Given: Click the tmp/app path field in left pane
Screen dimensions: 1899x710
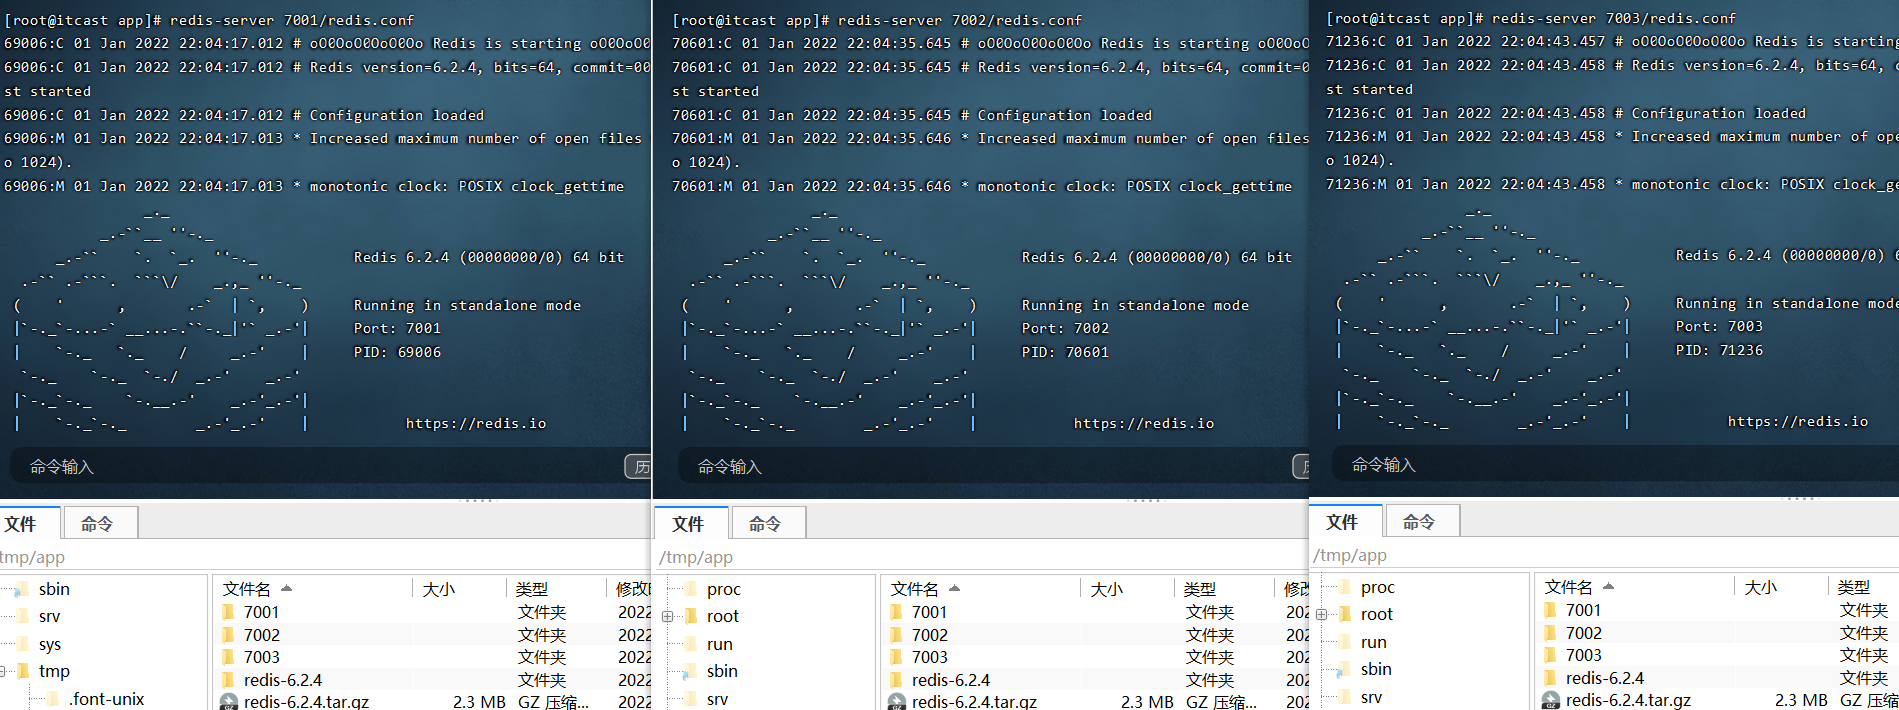Looking at the screenshot, I should click(325, 557).
